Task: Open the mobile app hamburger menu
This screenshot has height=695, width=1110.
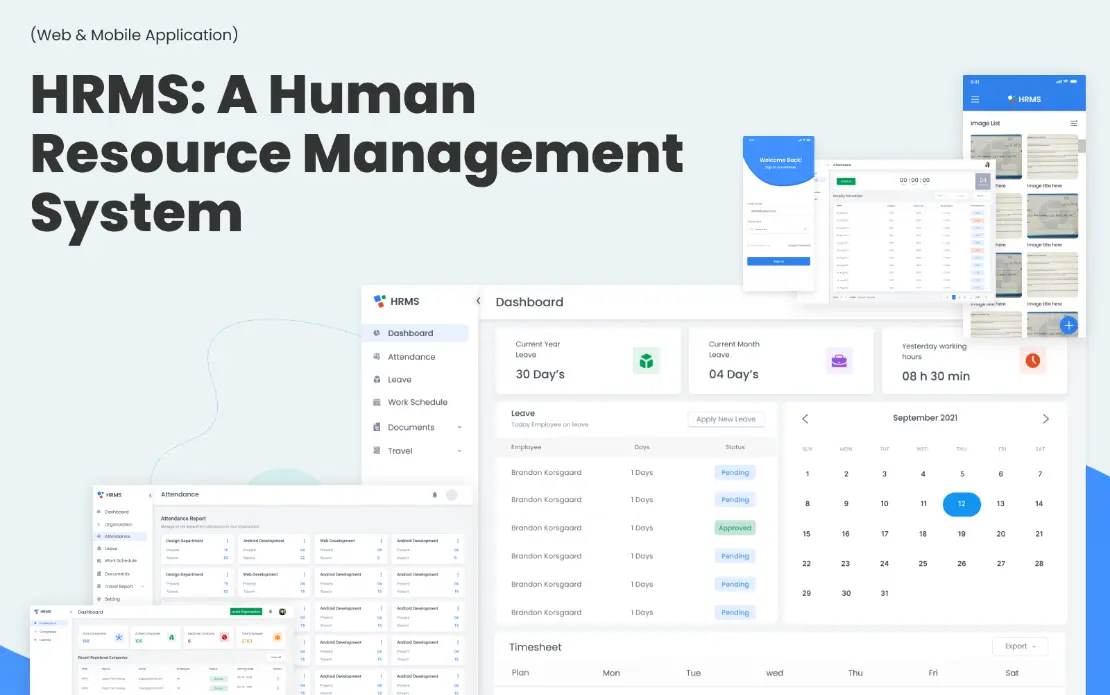Action: [x=976, y=99]
